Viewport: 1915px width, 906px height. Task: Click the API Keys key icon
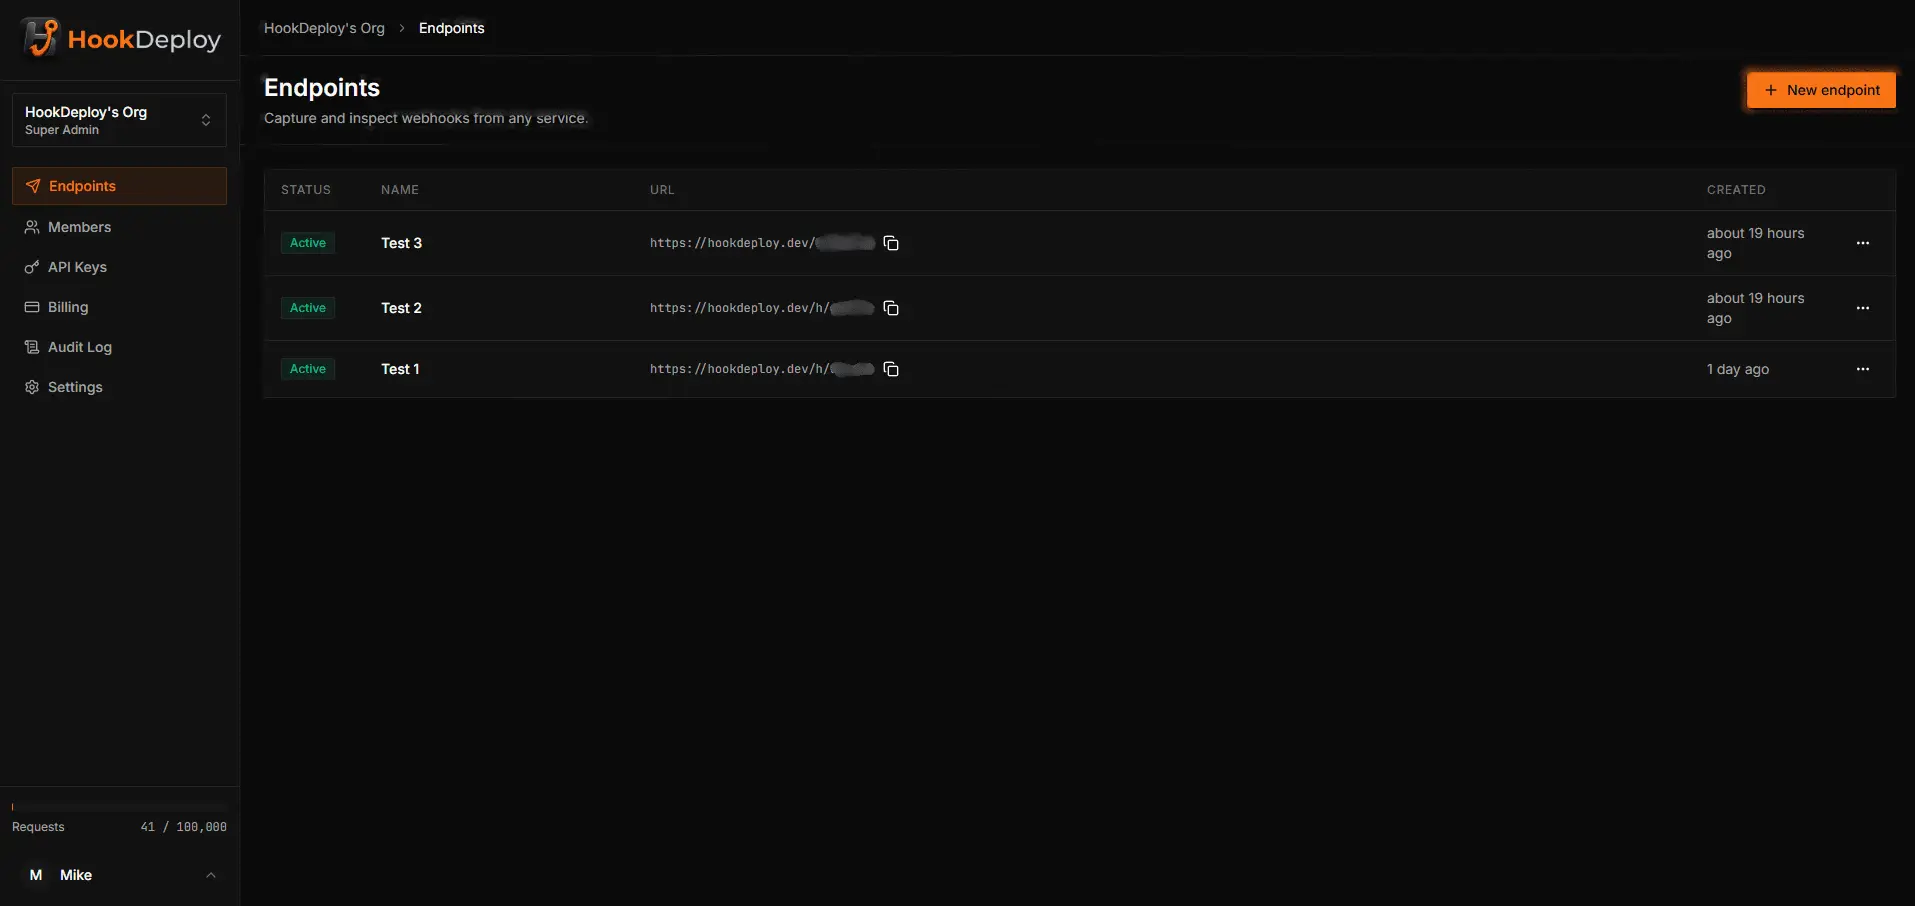coord(32,267)
